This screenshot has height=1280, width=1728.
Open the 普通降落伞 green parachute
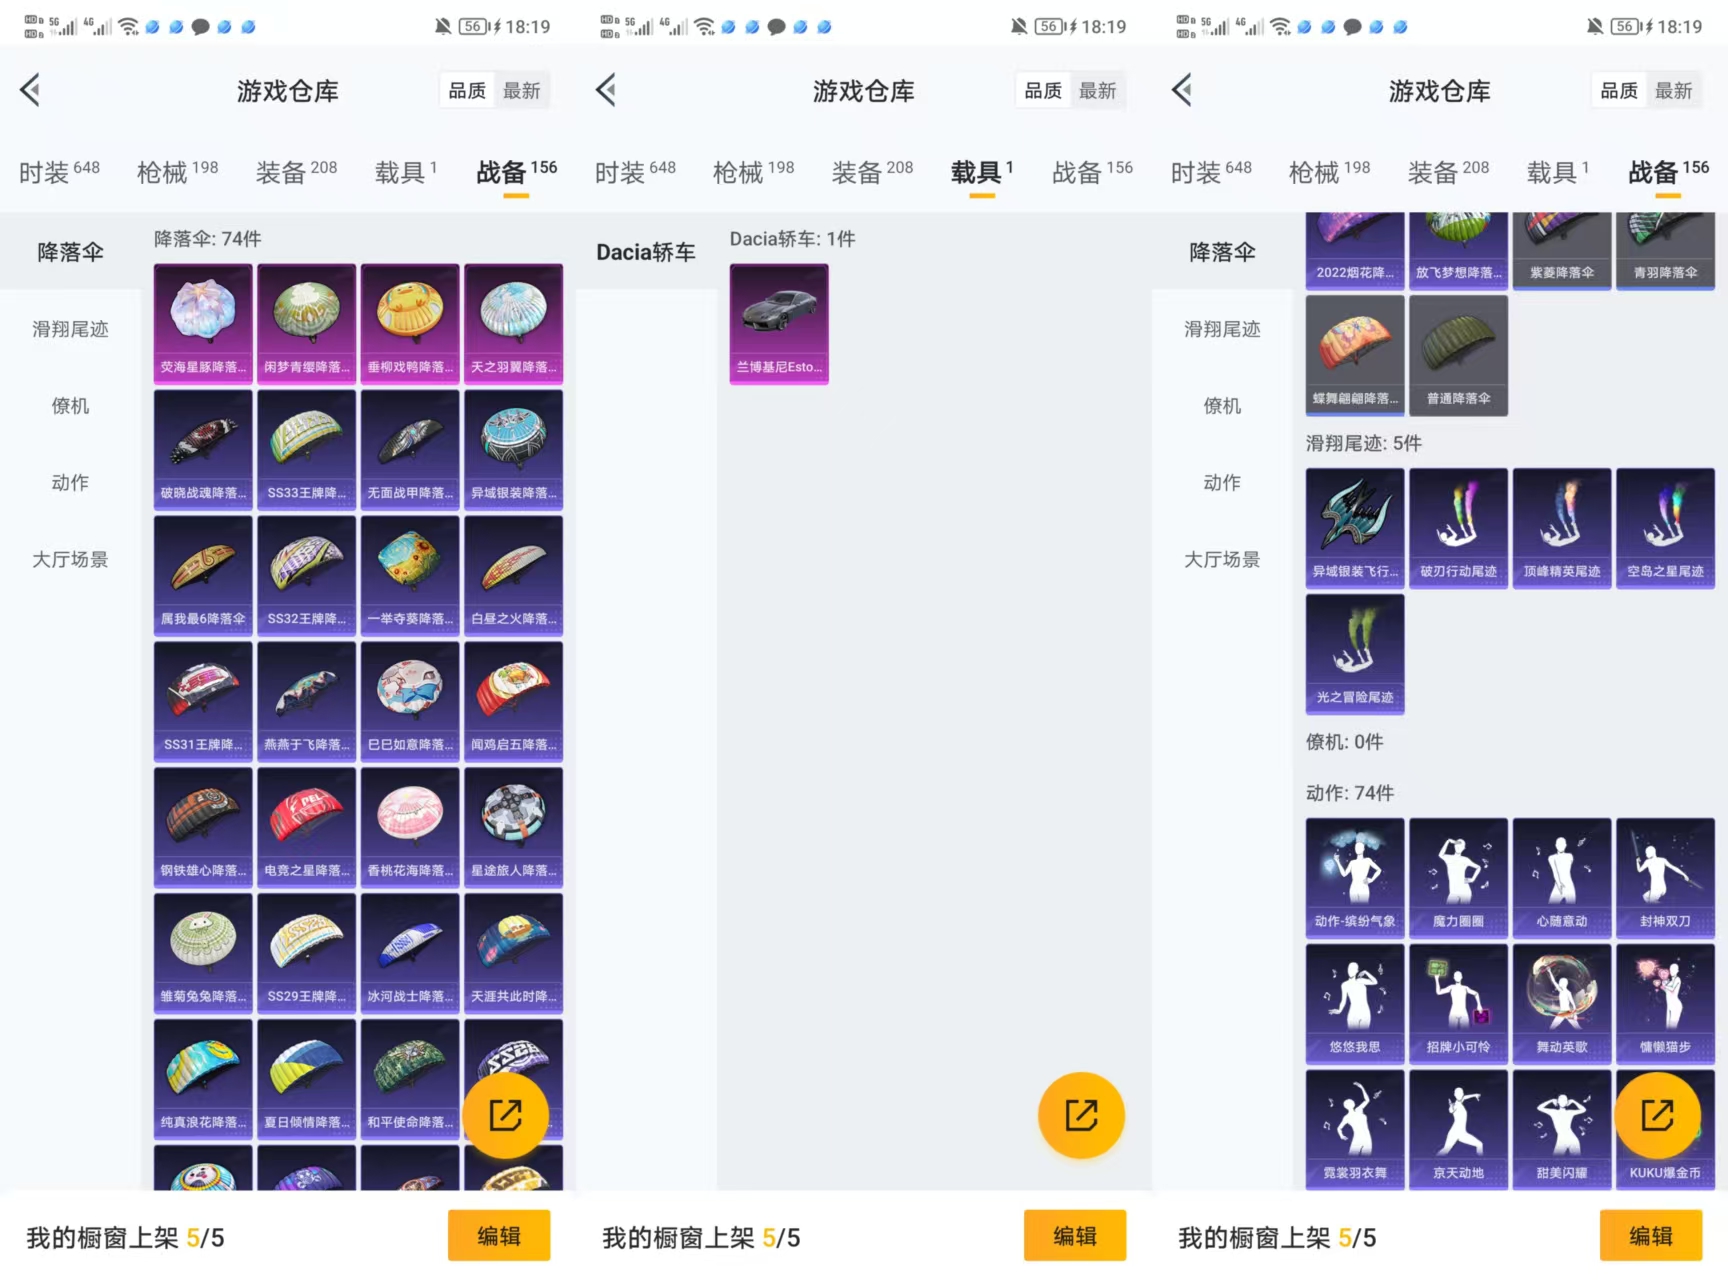[1458, 355]
